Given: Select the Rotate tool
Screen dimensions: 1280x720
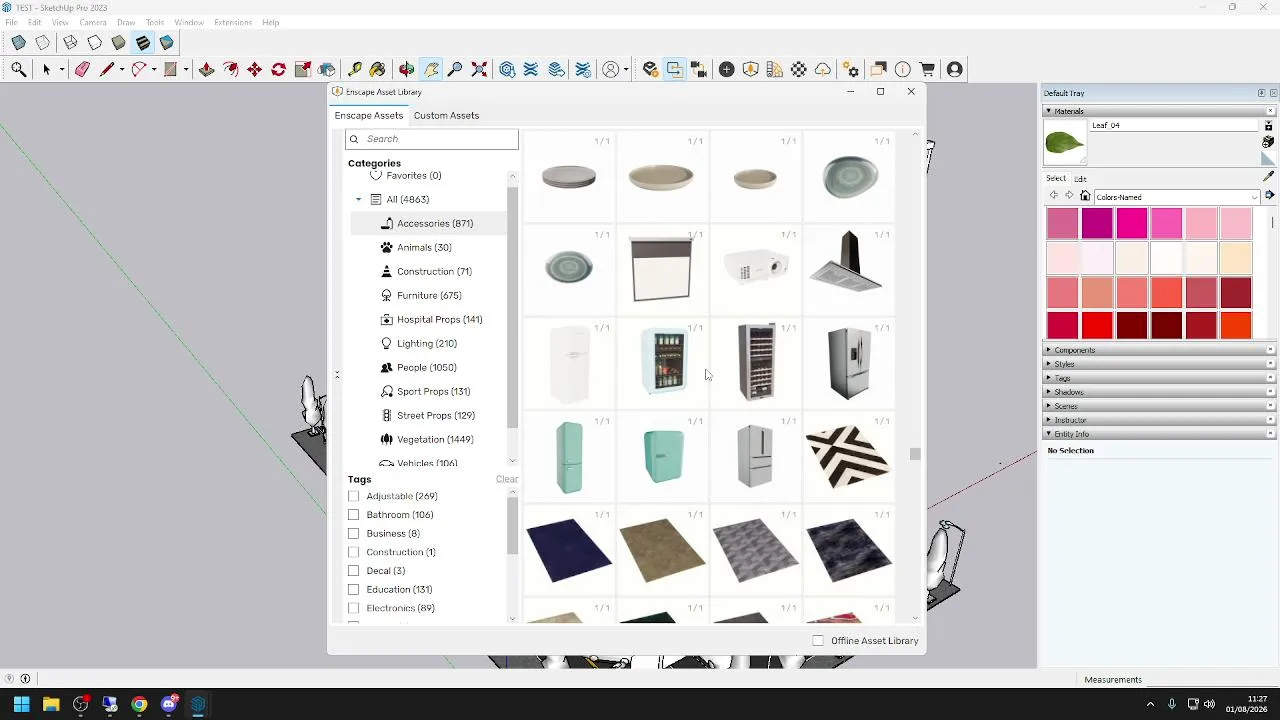Looking at the screenshot, I should coord(279,69).
